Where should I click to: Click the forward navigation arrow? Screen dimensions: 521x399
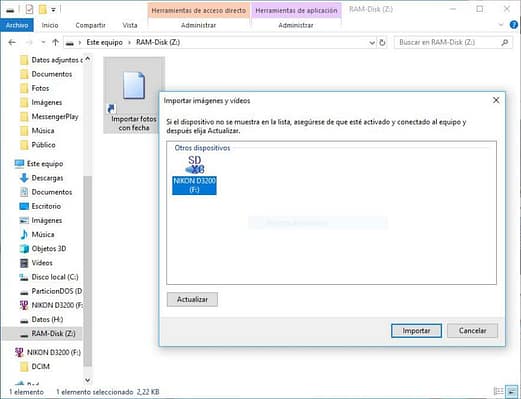29,43
